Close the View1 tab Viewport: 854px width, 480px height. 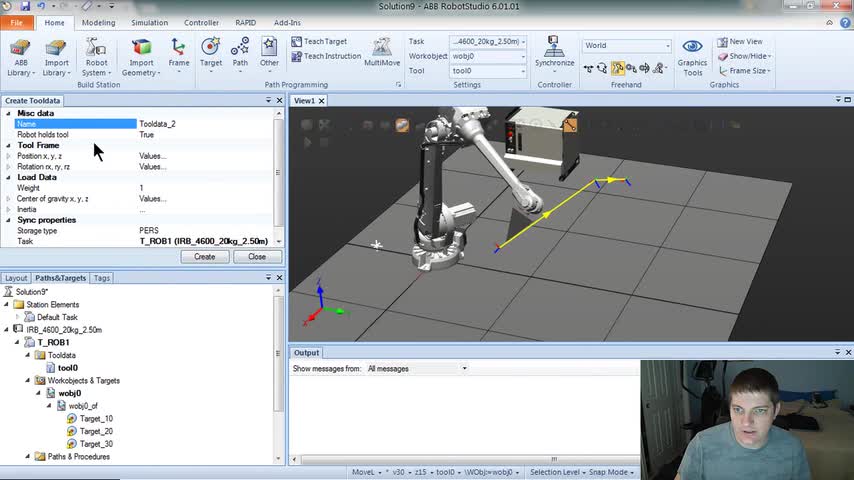pyautogui.click(x=321, y=101)
